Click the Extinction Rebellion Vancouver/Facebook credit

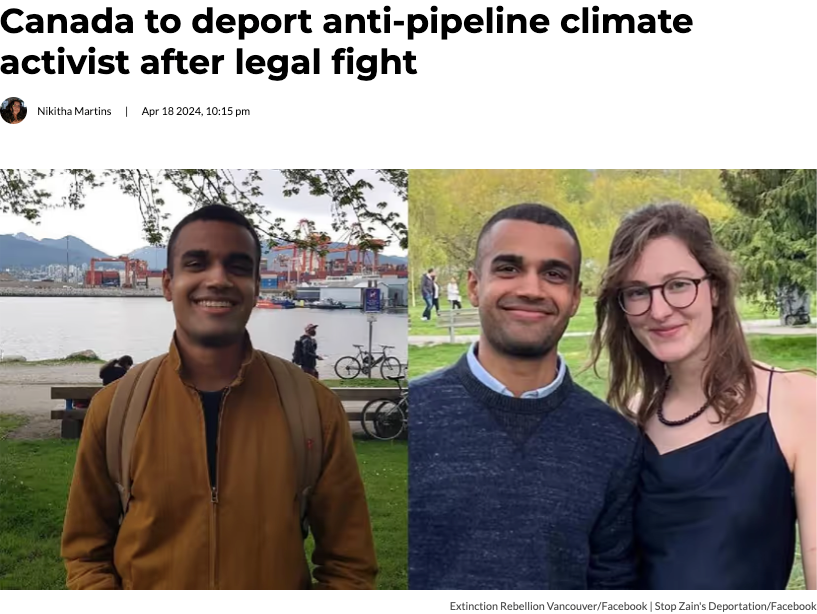(x=548, y=606)
